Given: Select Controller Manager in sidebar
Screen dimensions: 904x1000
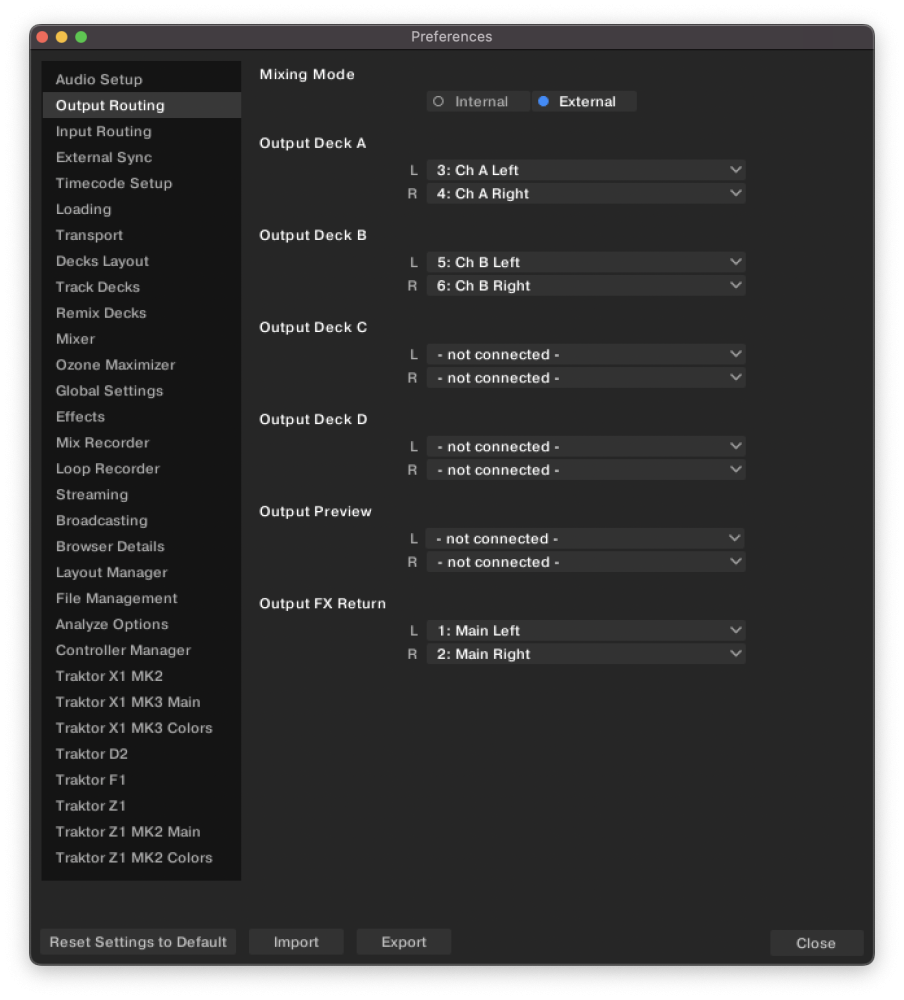Looking at the screenshot, I should [x=123, y=651].
